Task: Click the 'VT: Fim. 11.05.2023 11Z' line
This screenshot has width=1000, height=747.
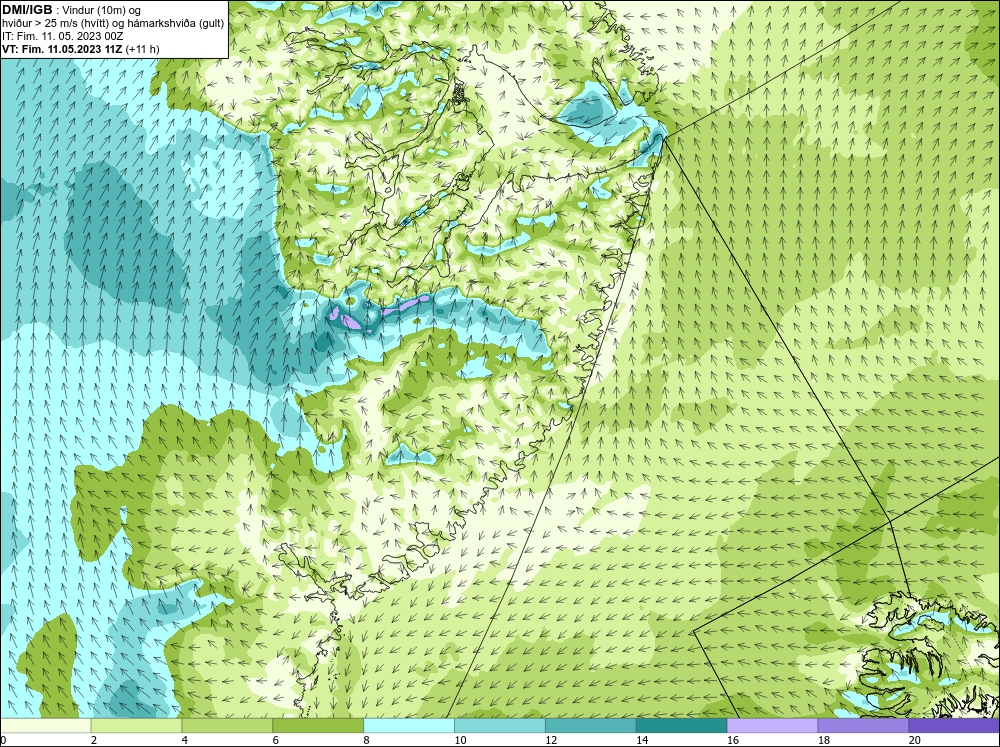Action: pos(62,49)
